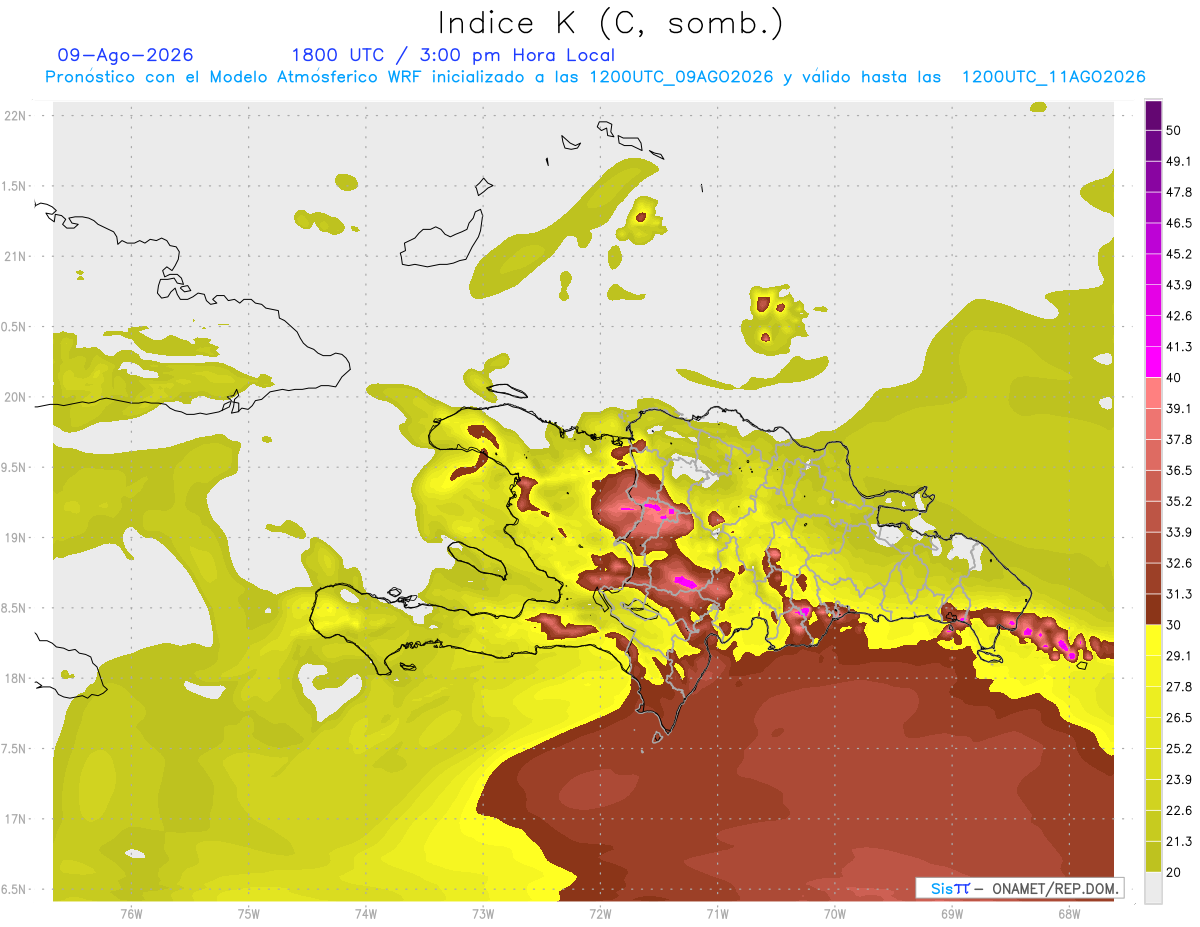
Task: Click the color scale value "20"
Action: (1173, 872)
